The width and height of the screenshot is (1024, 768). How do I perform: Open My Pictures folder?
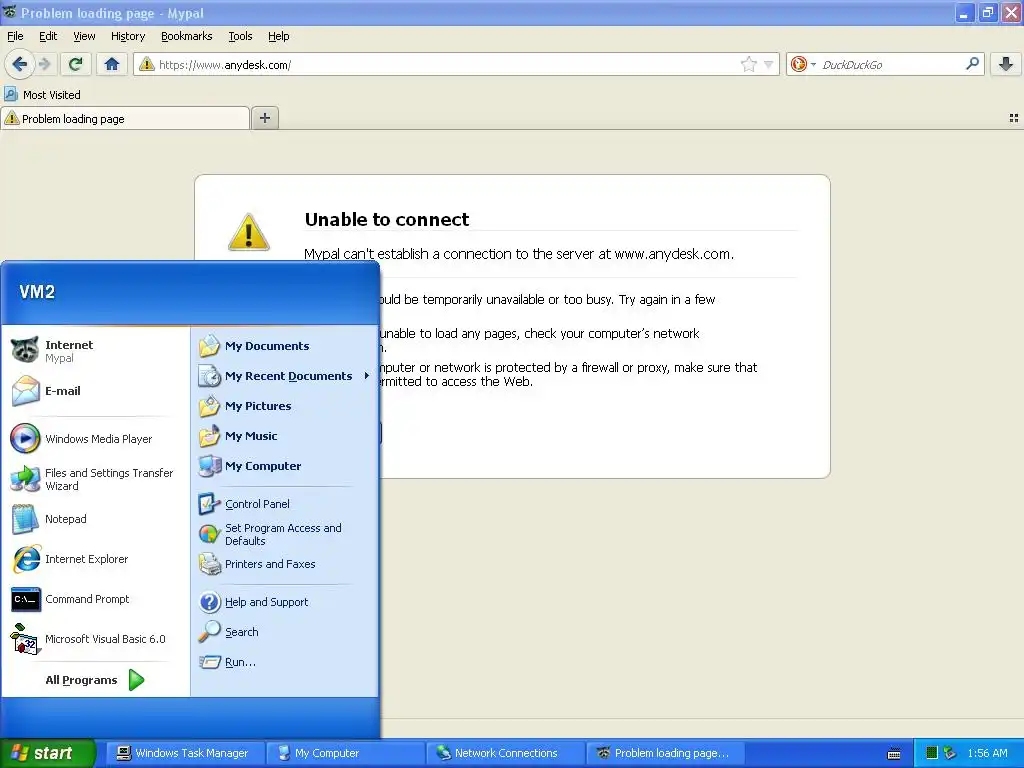285,406
